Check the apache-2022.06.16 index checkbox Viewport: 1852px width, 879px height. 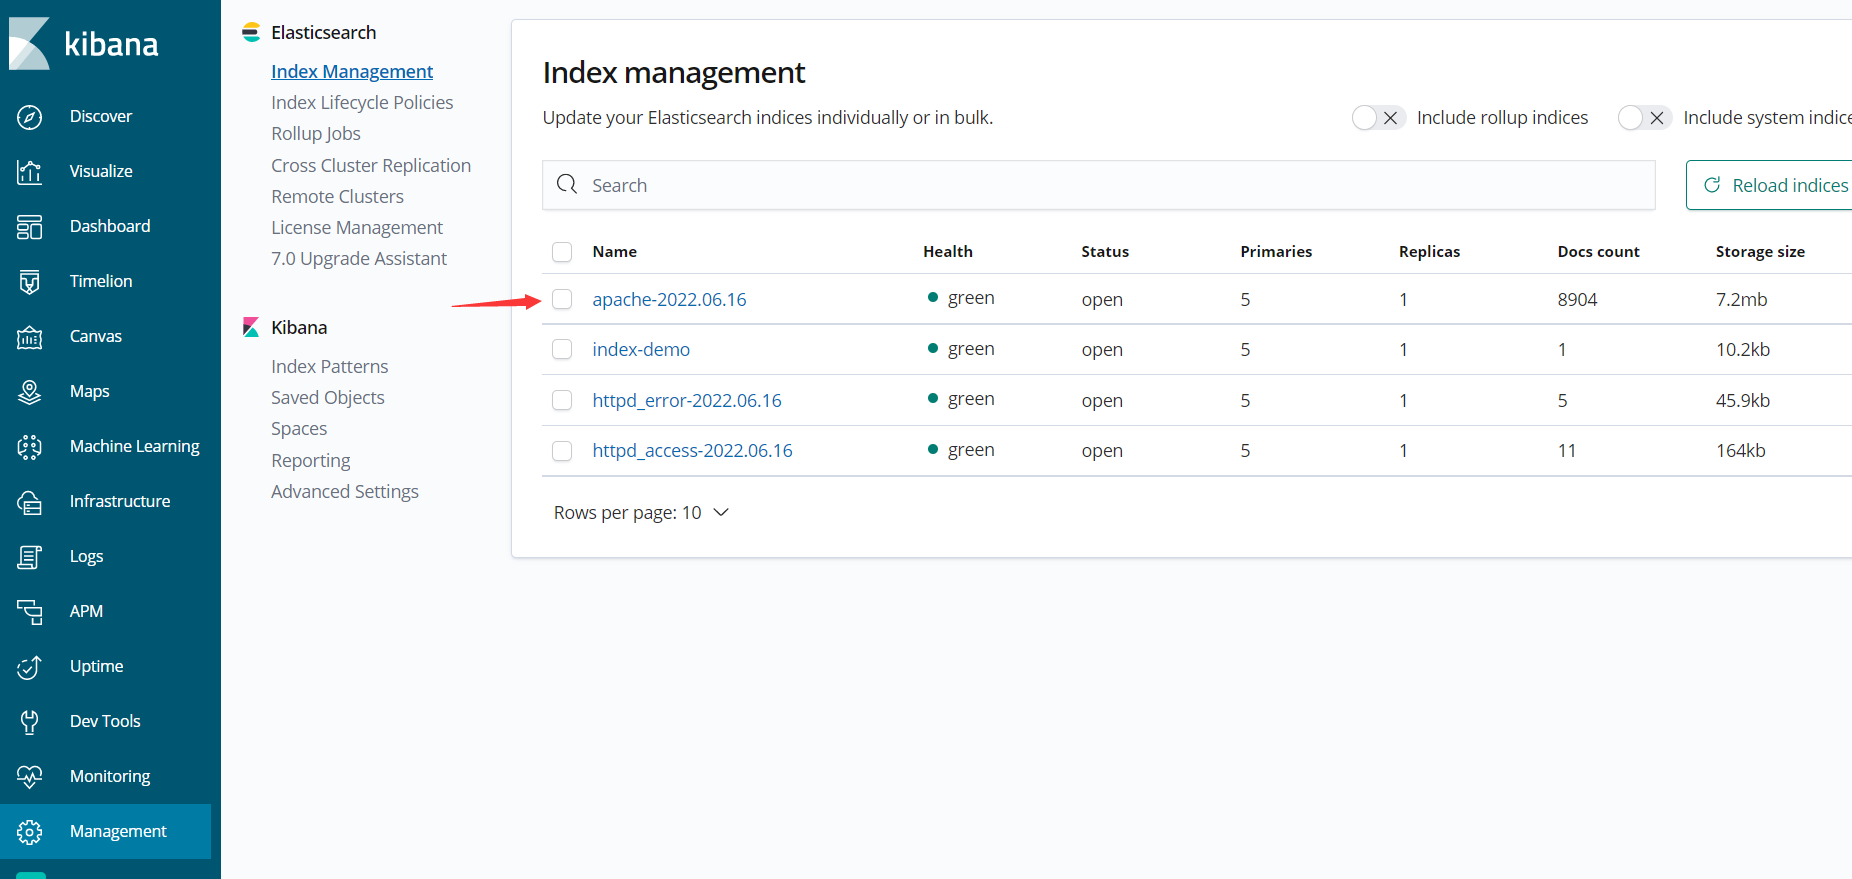pos(562,299)
